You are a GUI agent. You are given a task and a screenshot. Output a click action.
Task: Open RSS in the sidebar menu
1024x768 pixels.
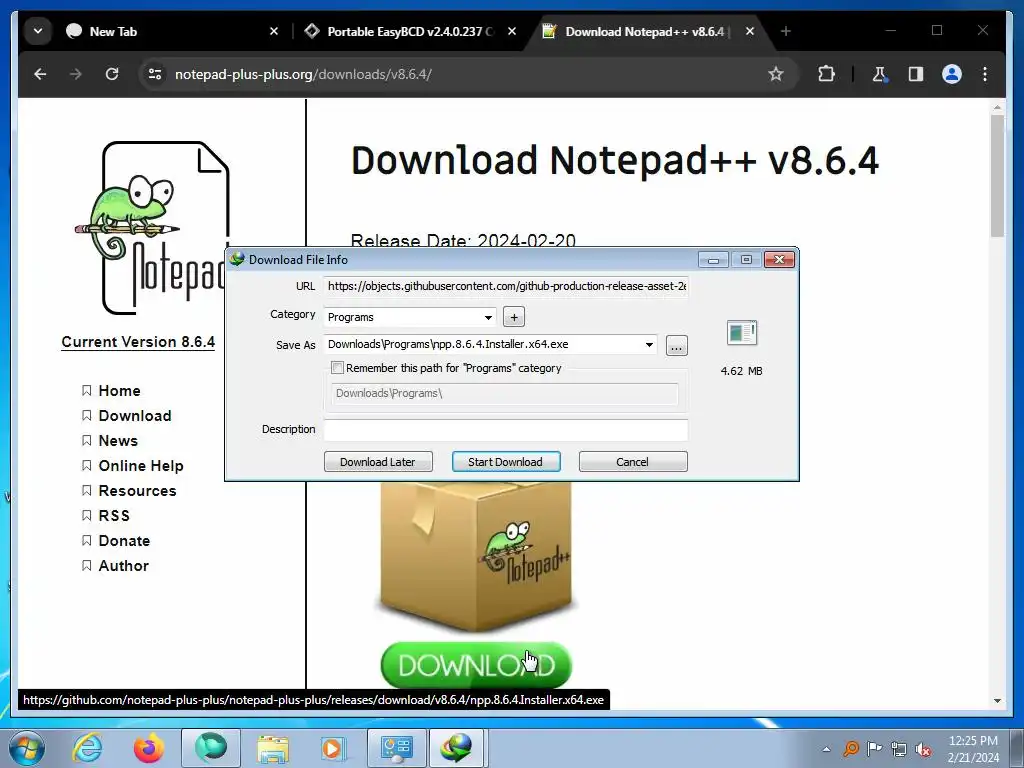114,516
